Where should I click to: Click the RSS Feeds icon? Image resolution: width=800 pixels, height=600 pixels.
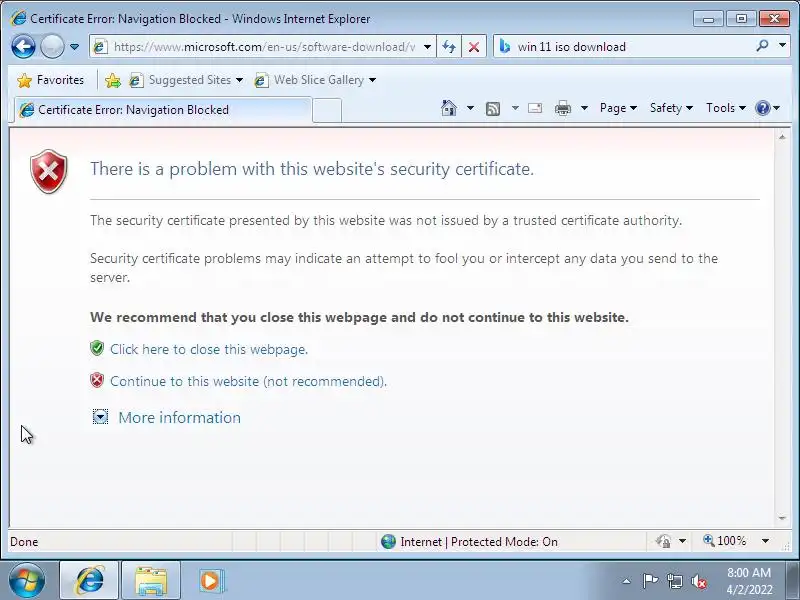[x=493, y=108]
